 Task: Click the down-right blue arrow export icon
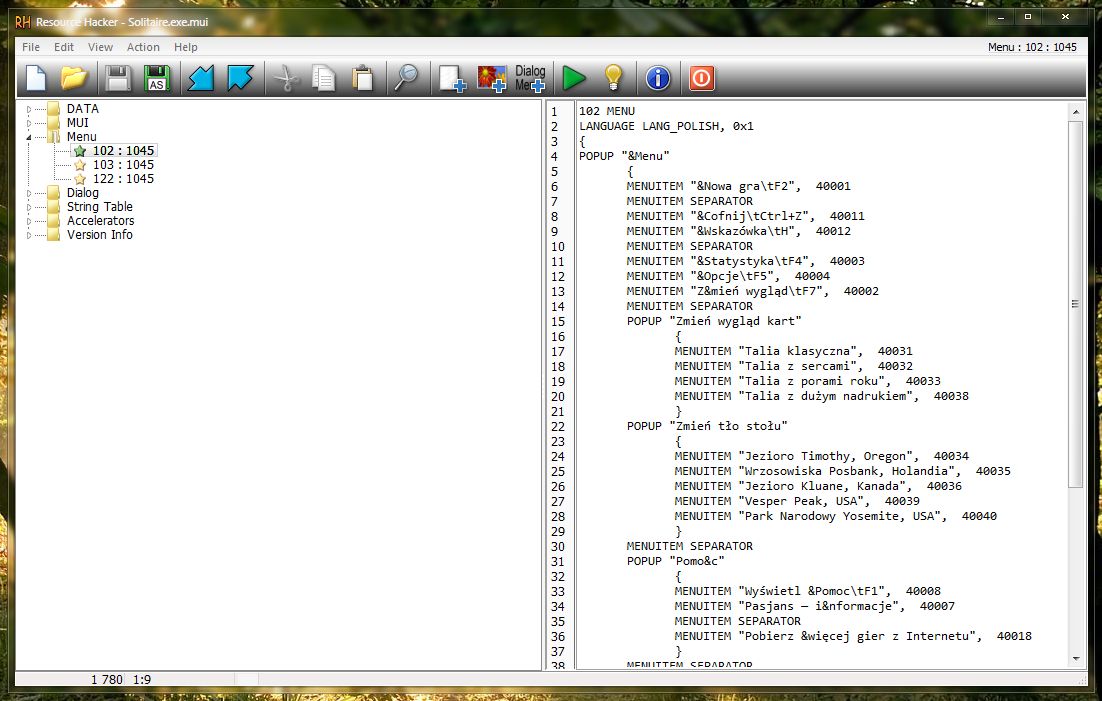(x=240, y=78)
